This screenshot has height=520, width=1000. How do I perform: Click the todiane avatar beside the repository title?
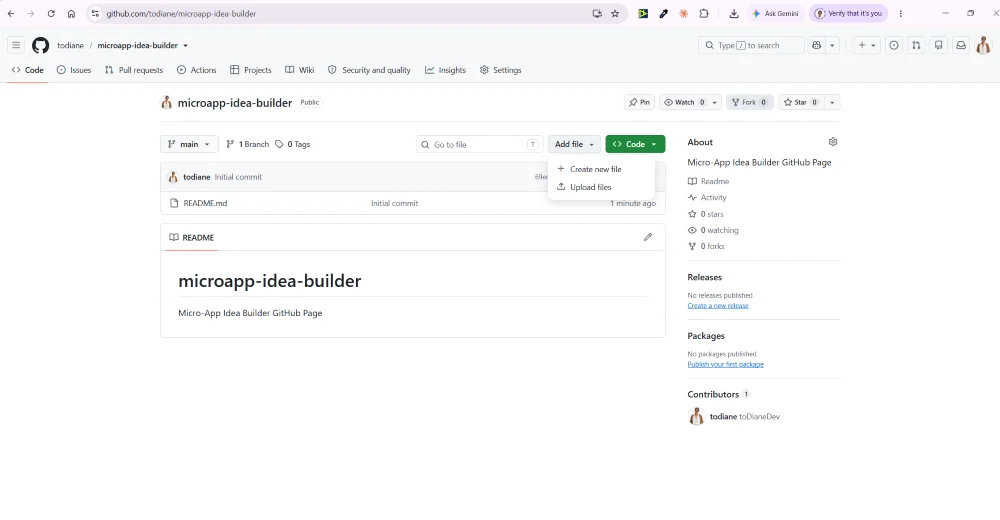click(x=166, y=102)
